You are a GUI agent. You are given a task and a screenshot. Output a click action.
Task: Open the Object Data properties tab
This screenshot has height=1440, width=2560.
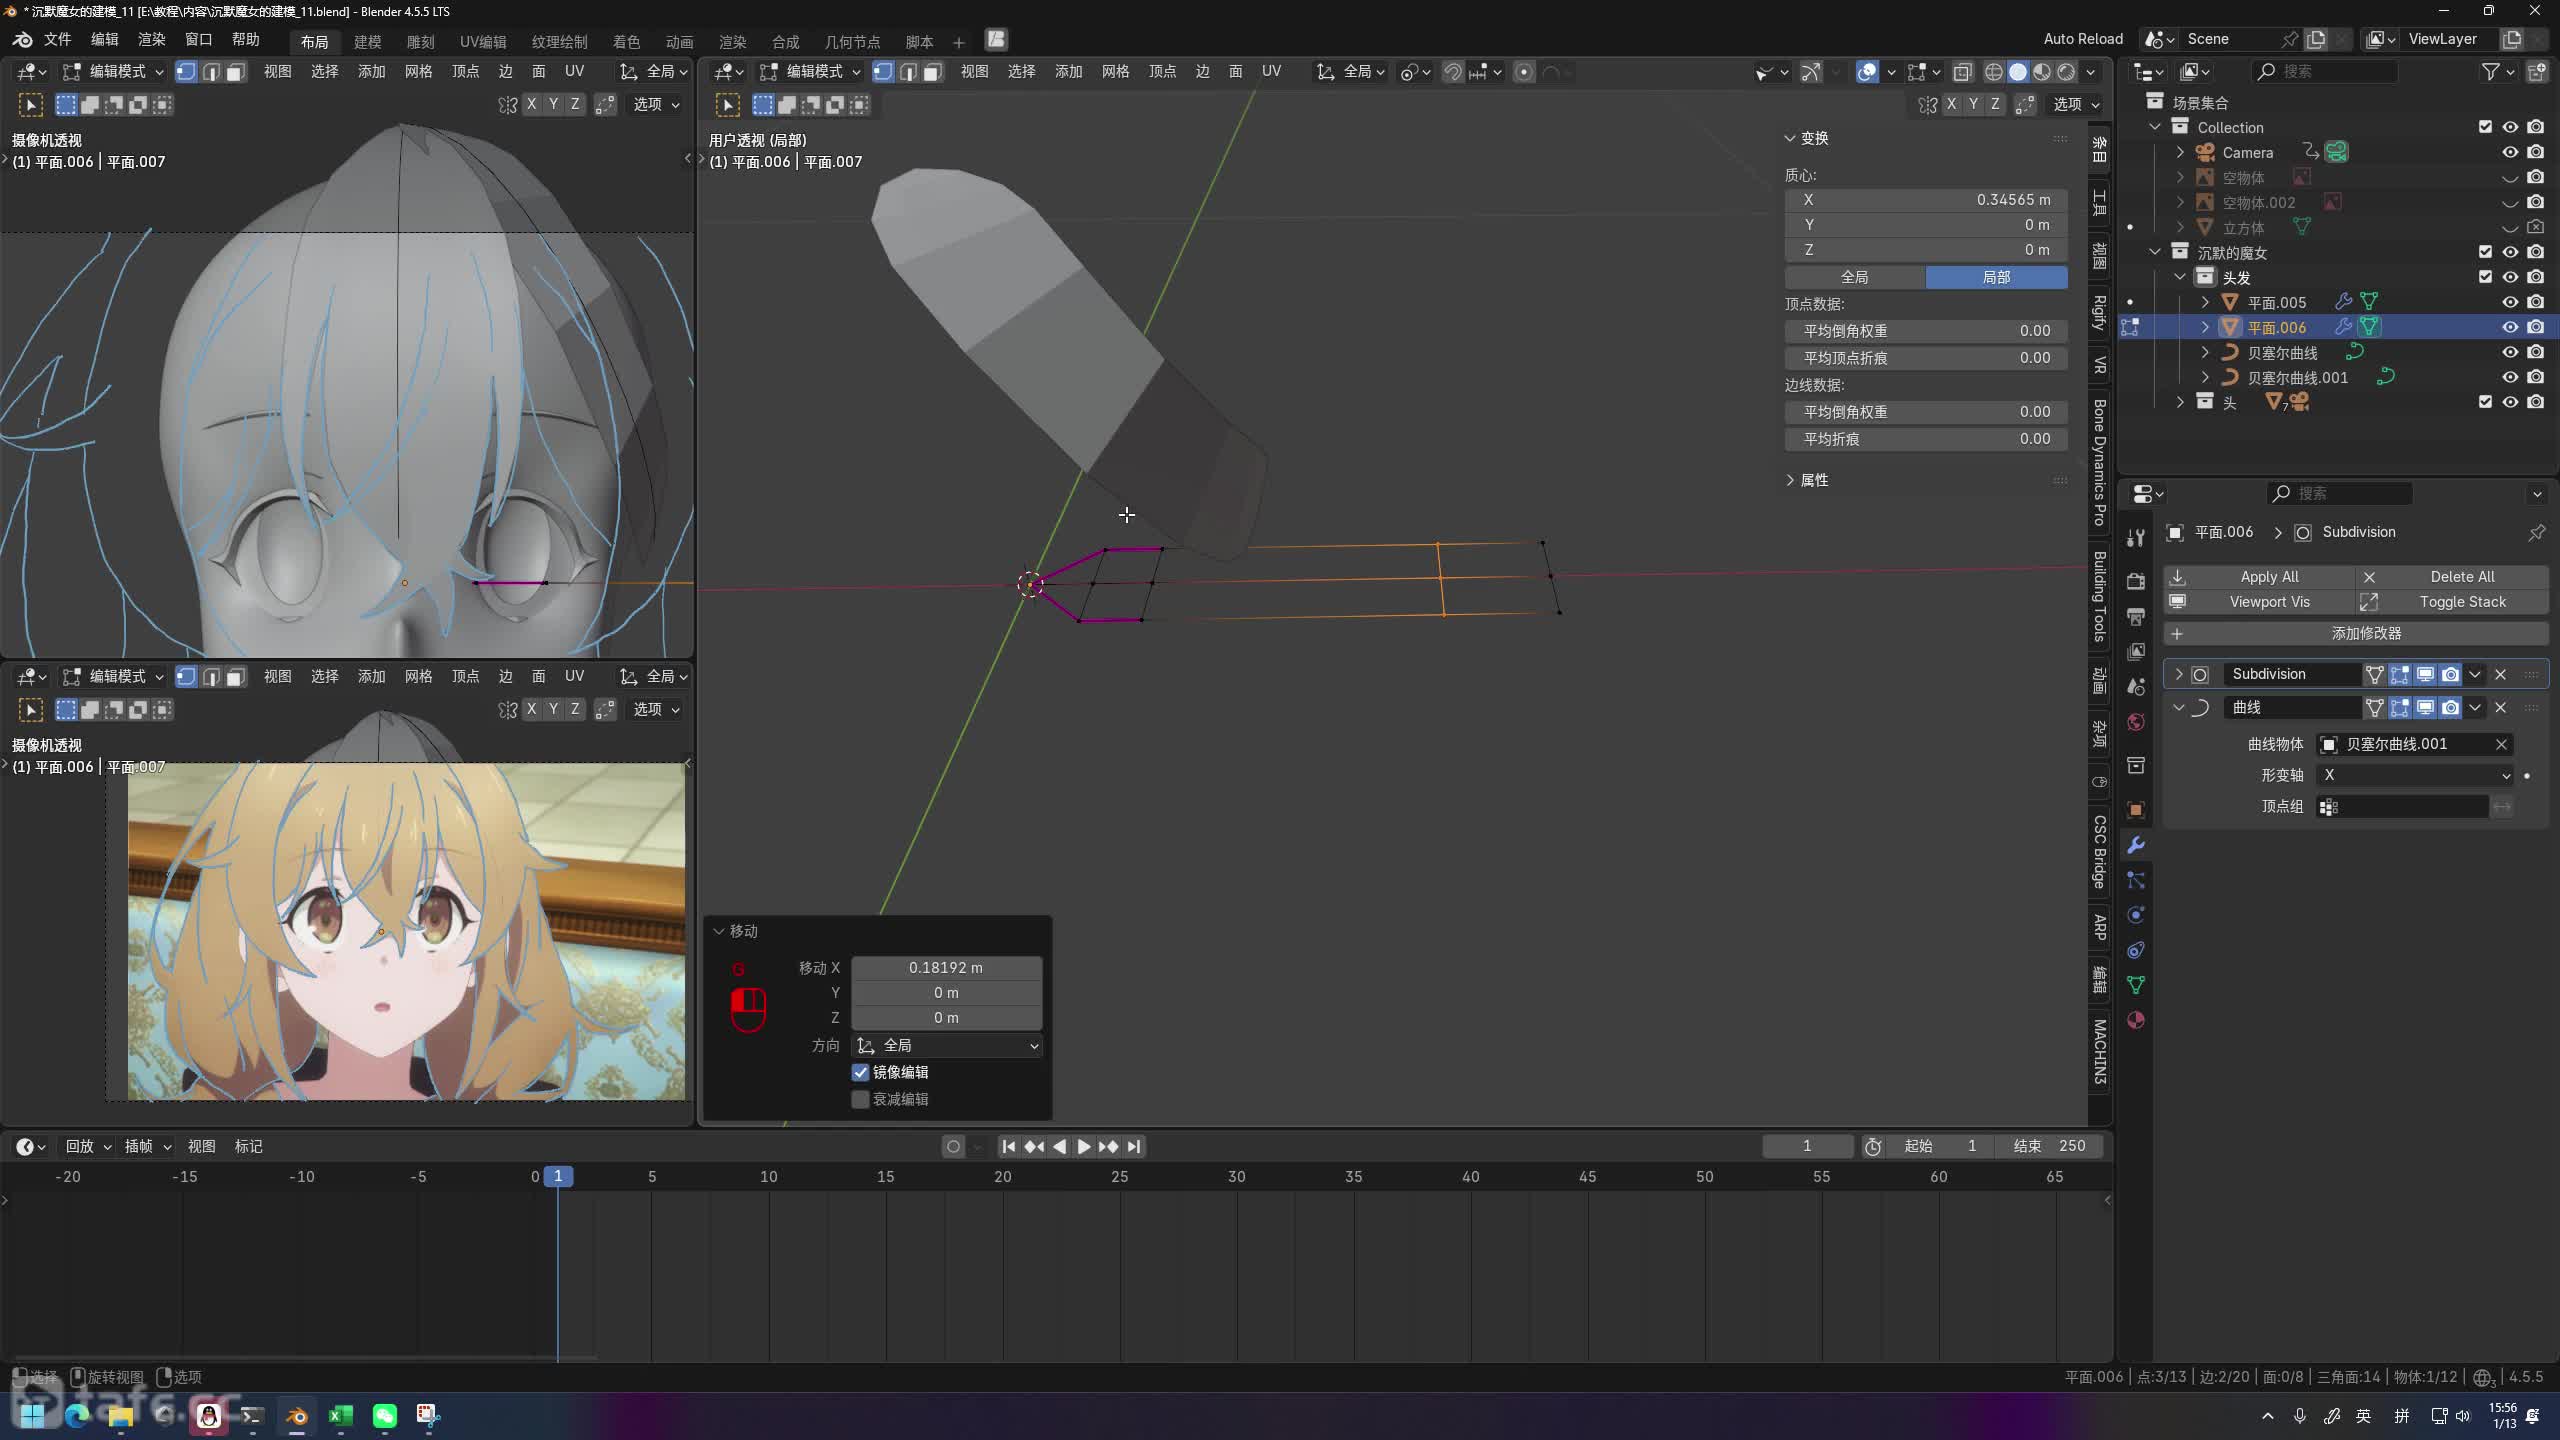[x=2136, y=985]
